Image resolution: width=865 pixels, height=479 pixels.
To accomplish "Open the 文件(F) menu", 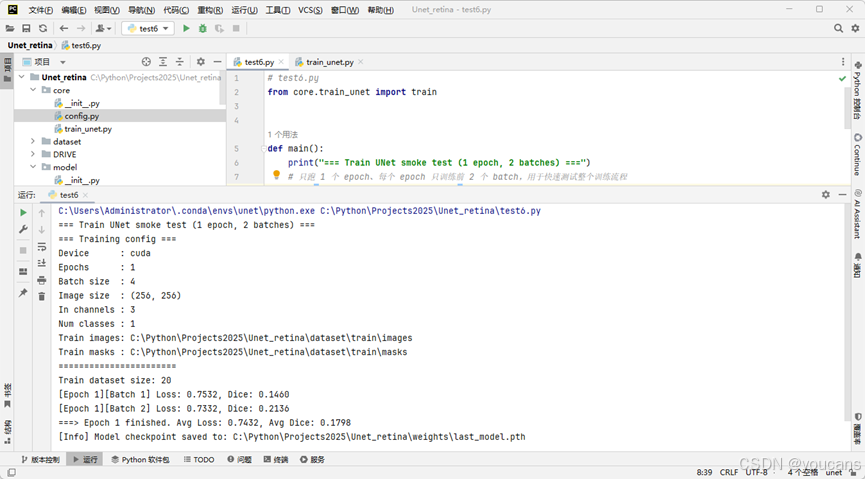I will click(41, 10).
